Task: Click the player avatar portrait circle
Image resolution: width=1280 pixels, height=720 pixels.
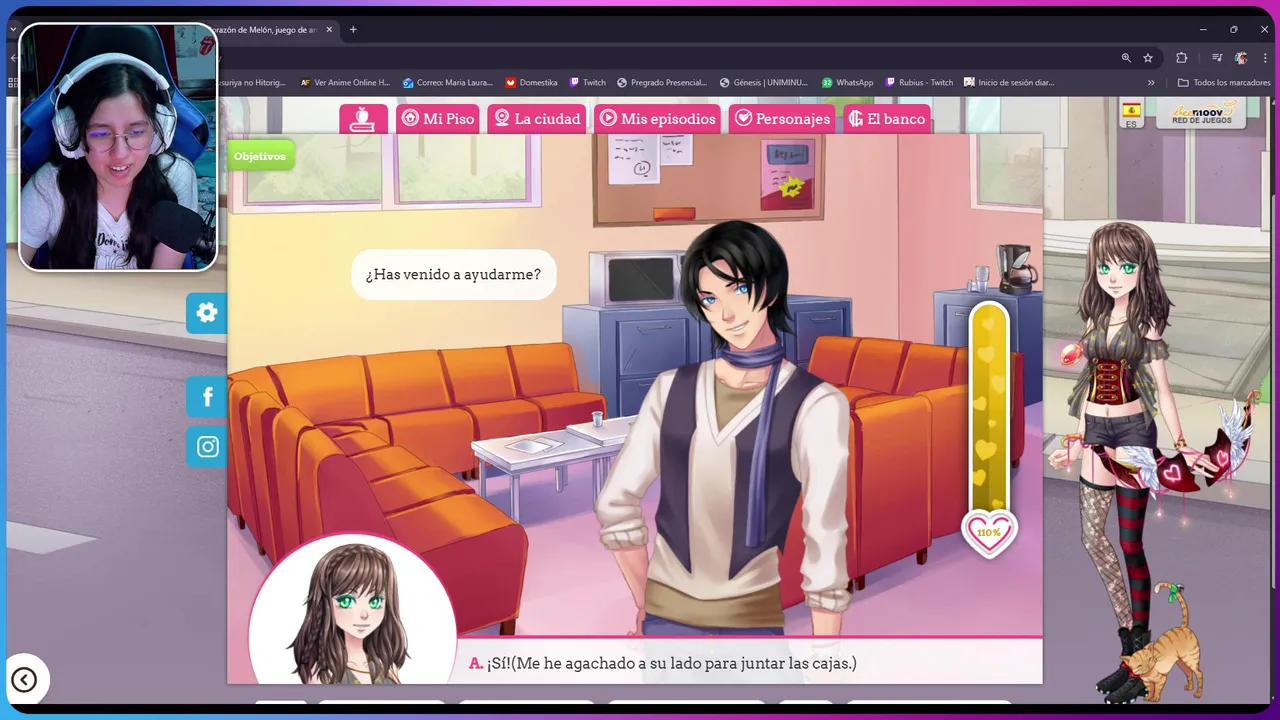Action: [351, 612]
